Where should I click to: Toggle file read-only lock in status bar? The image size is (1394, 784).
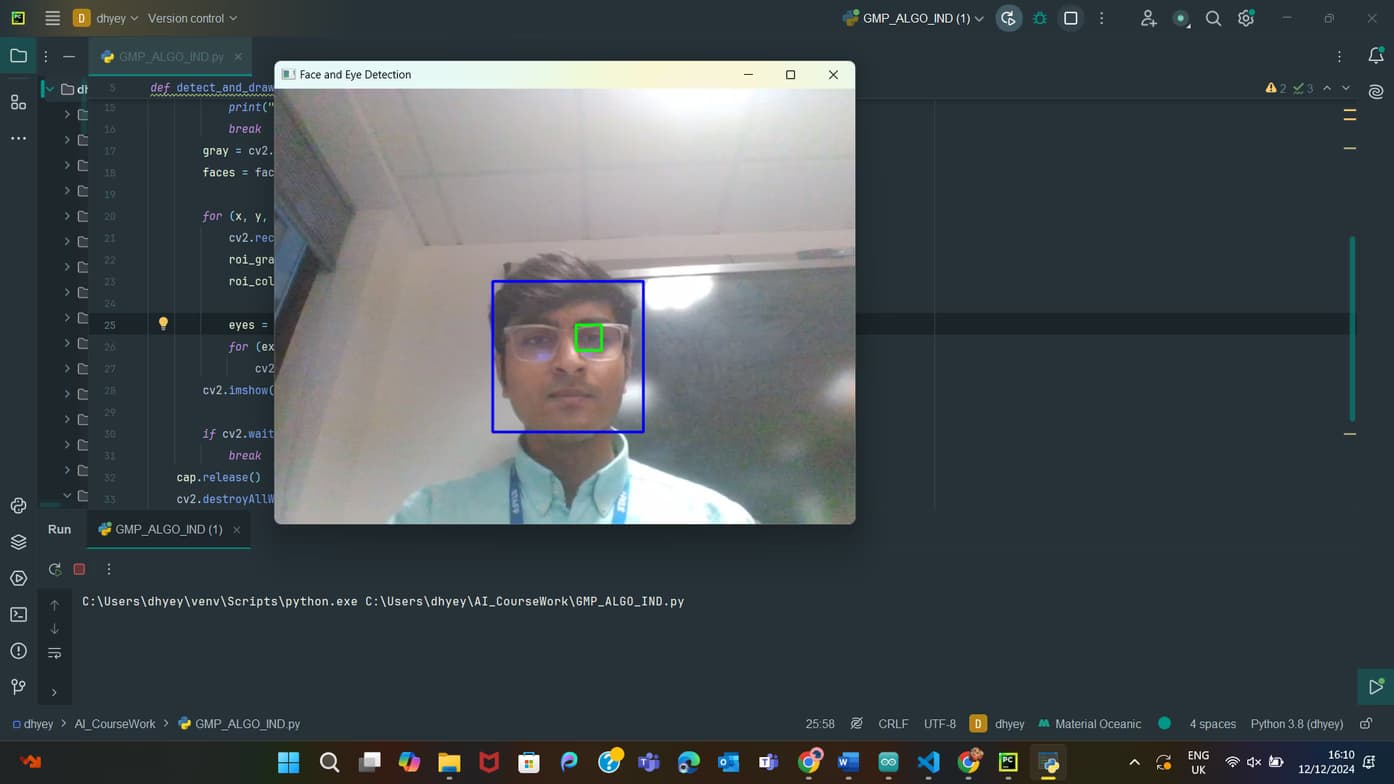click(x=1366, y=723)
